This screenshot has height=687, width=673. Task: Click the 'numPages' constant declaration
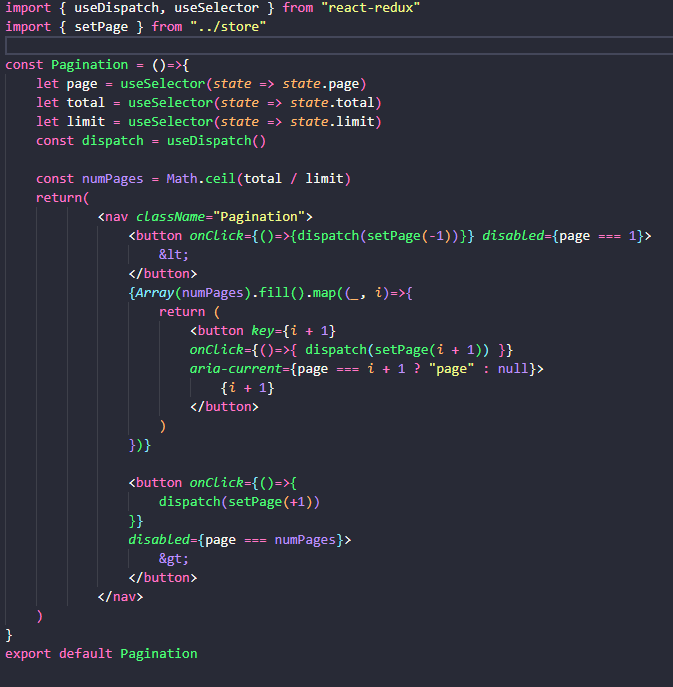click(113, 179)
